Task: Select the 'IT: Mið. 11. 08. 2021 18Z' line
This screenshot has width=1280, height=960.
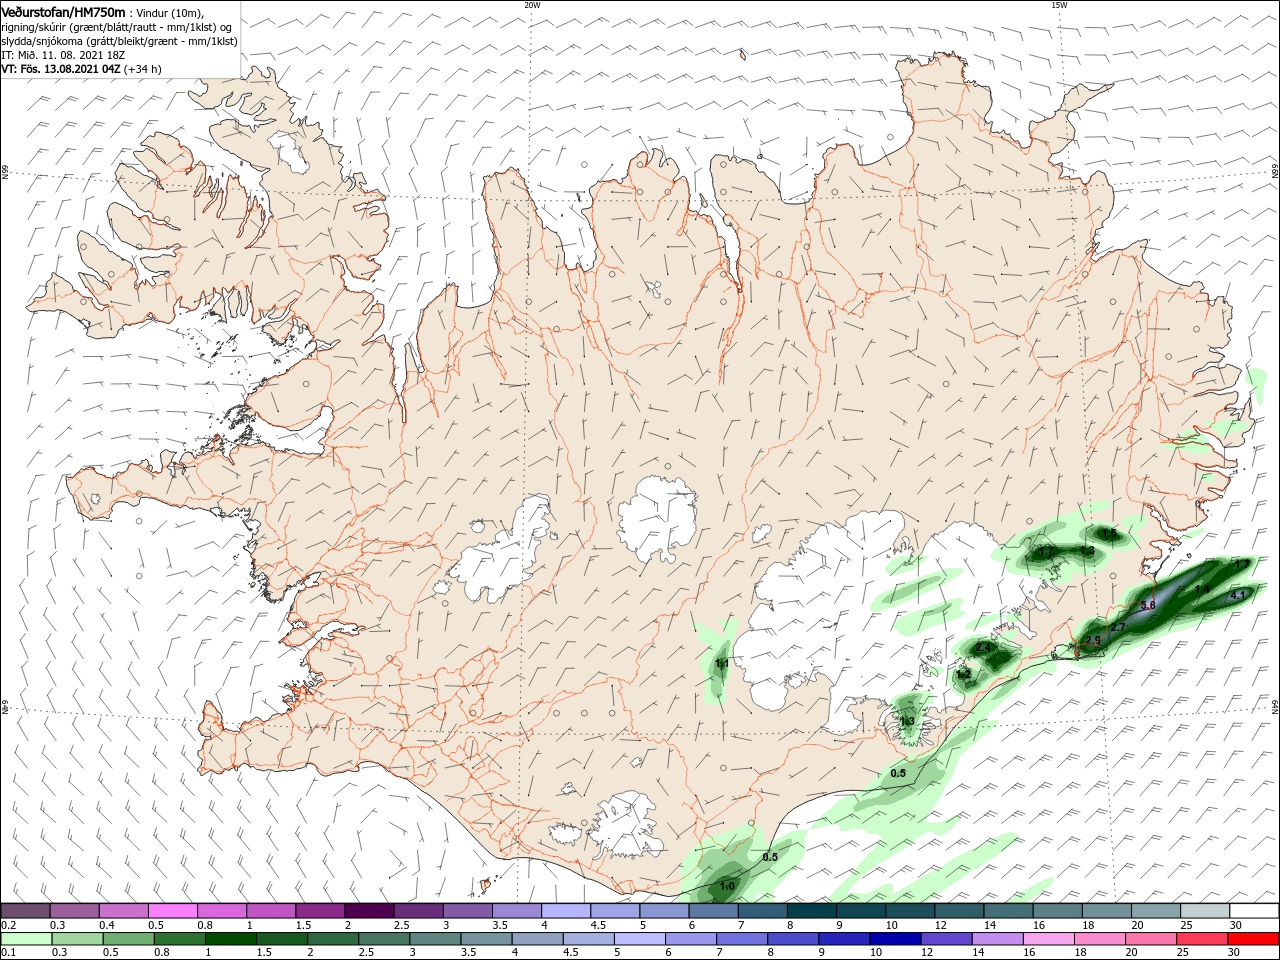Action: (x=62, y=55)
